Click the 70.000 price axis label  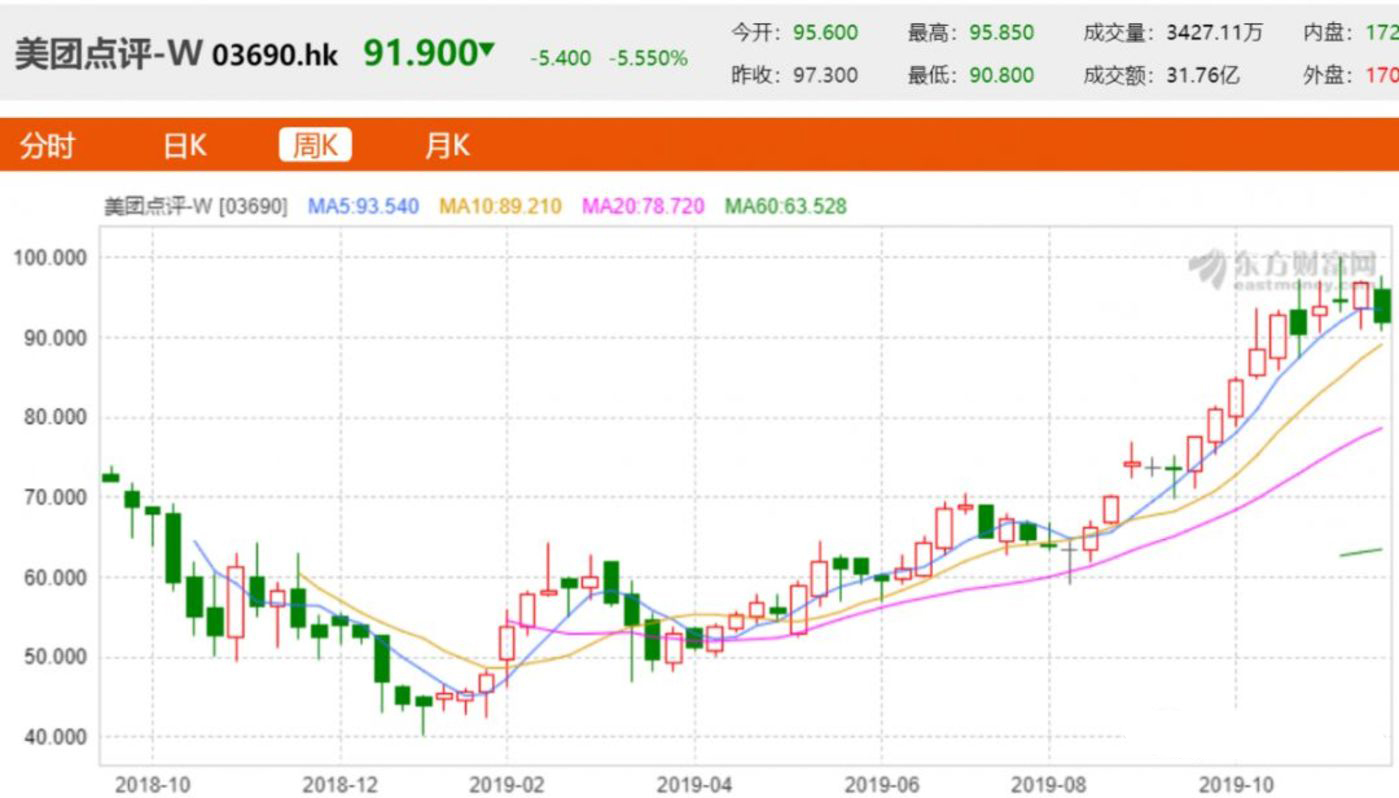55,498
